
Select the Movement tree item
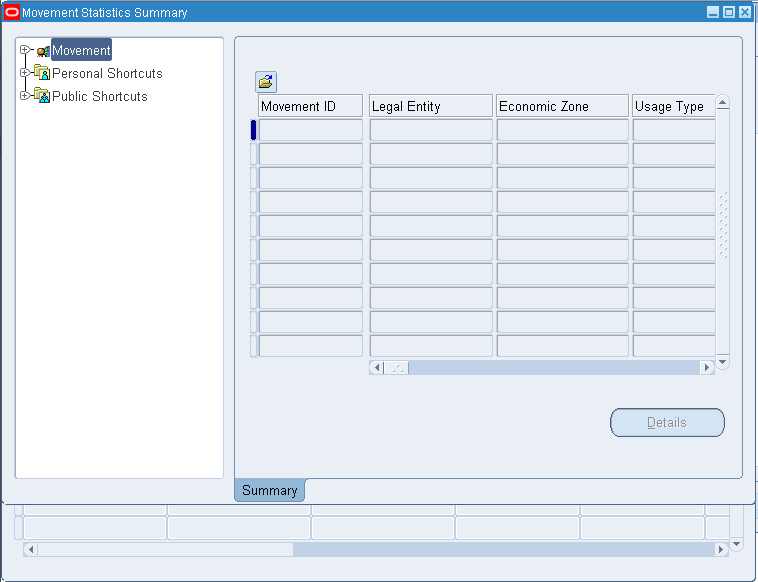tap(81, 50)
